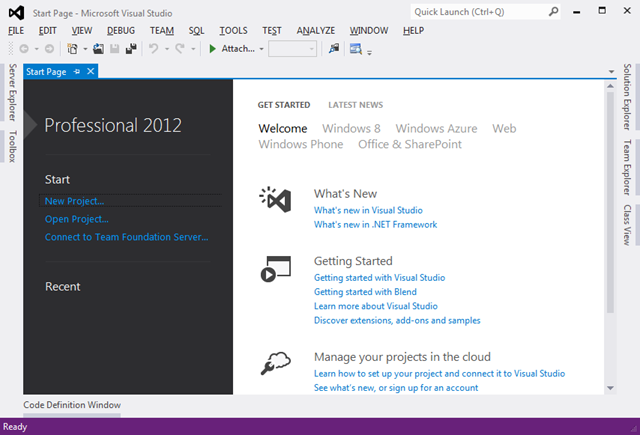Open the Undo history dropdown arrow

pyautogui.click(x=167, y=49)
